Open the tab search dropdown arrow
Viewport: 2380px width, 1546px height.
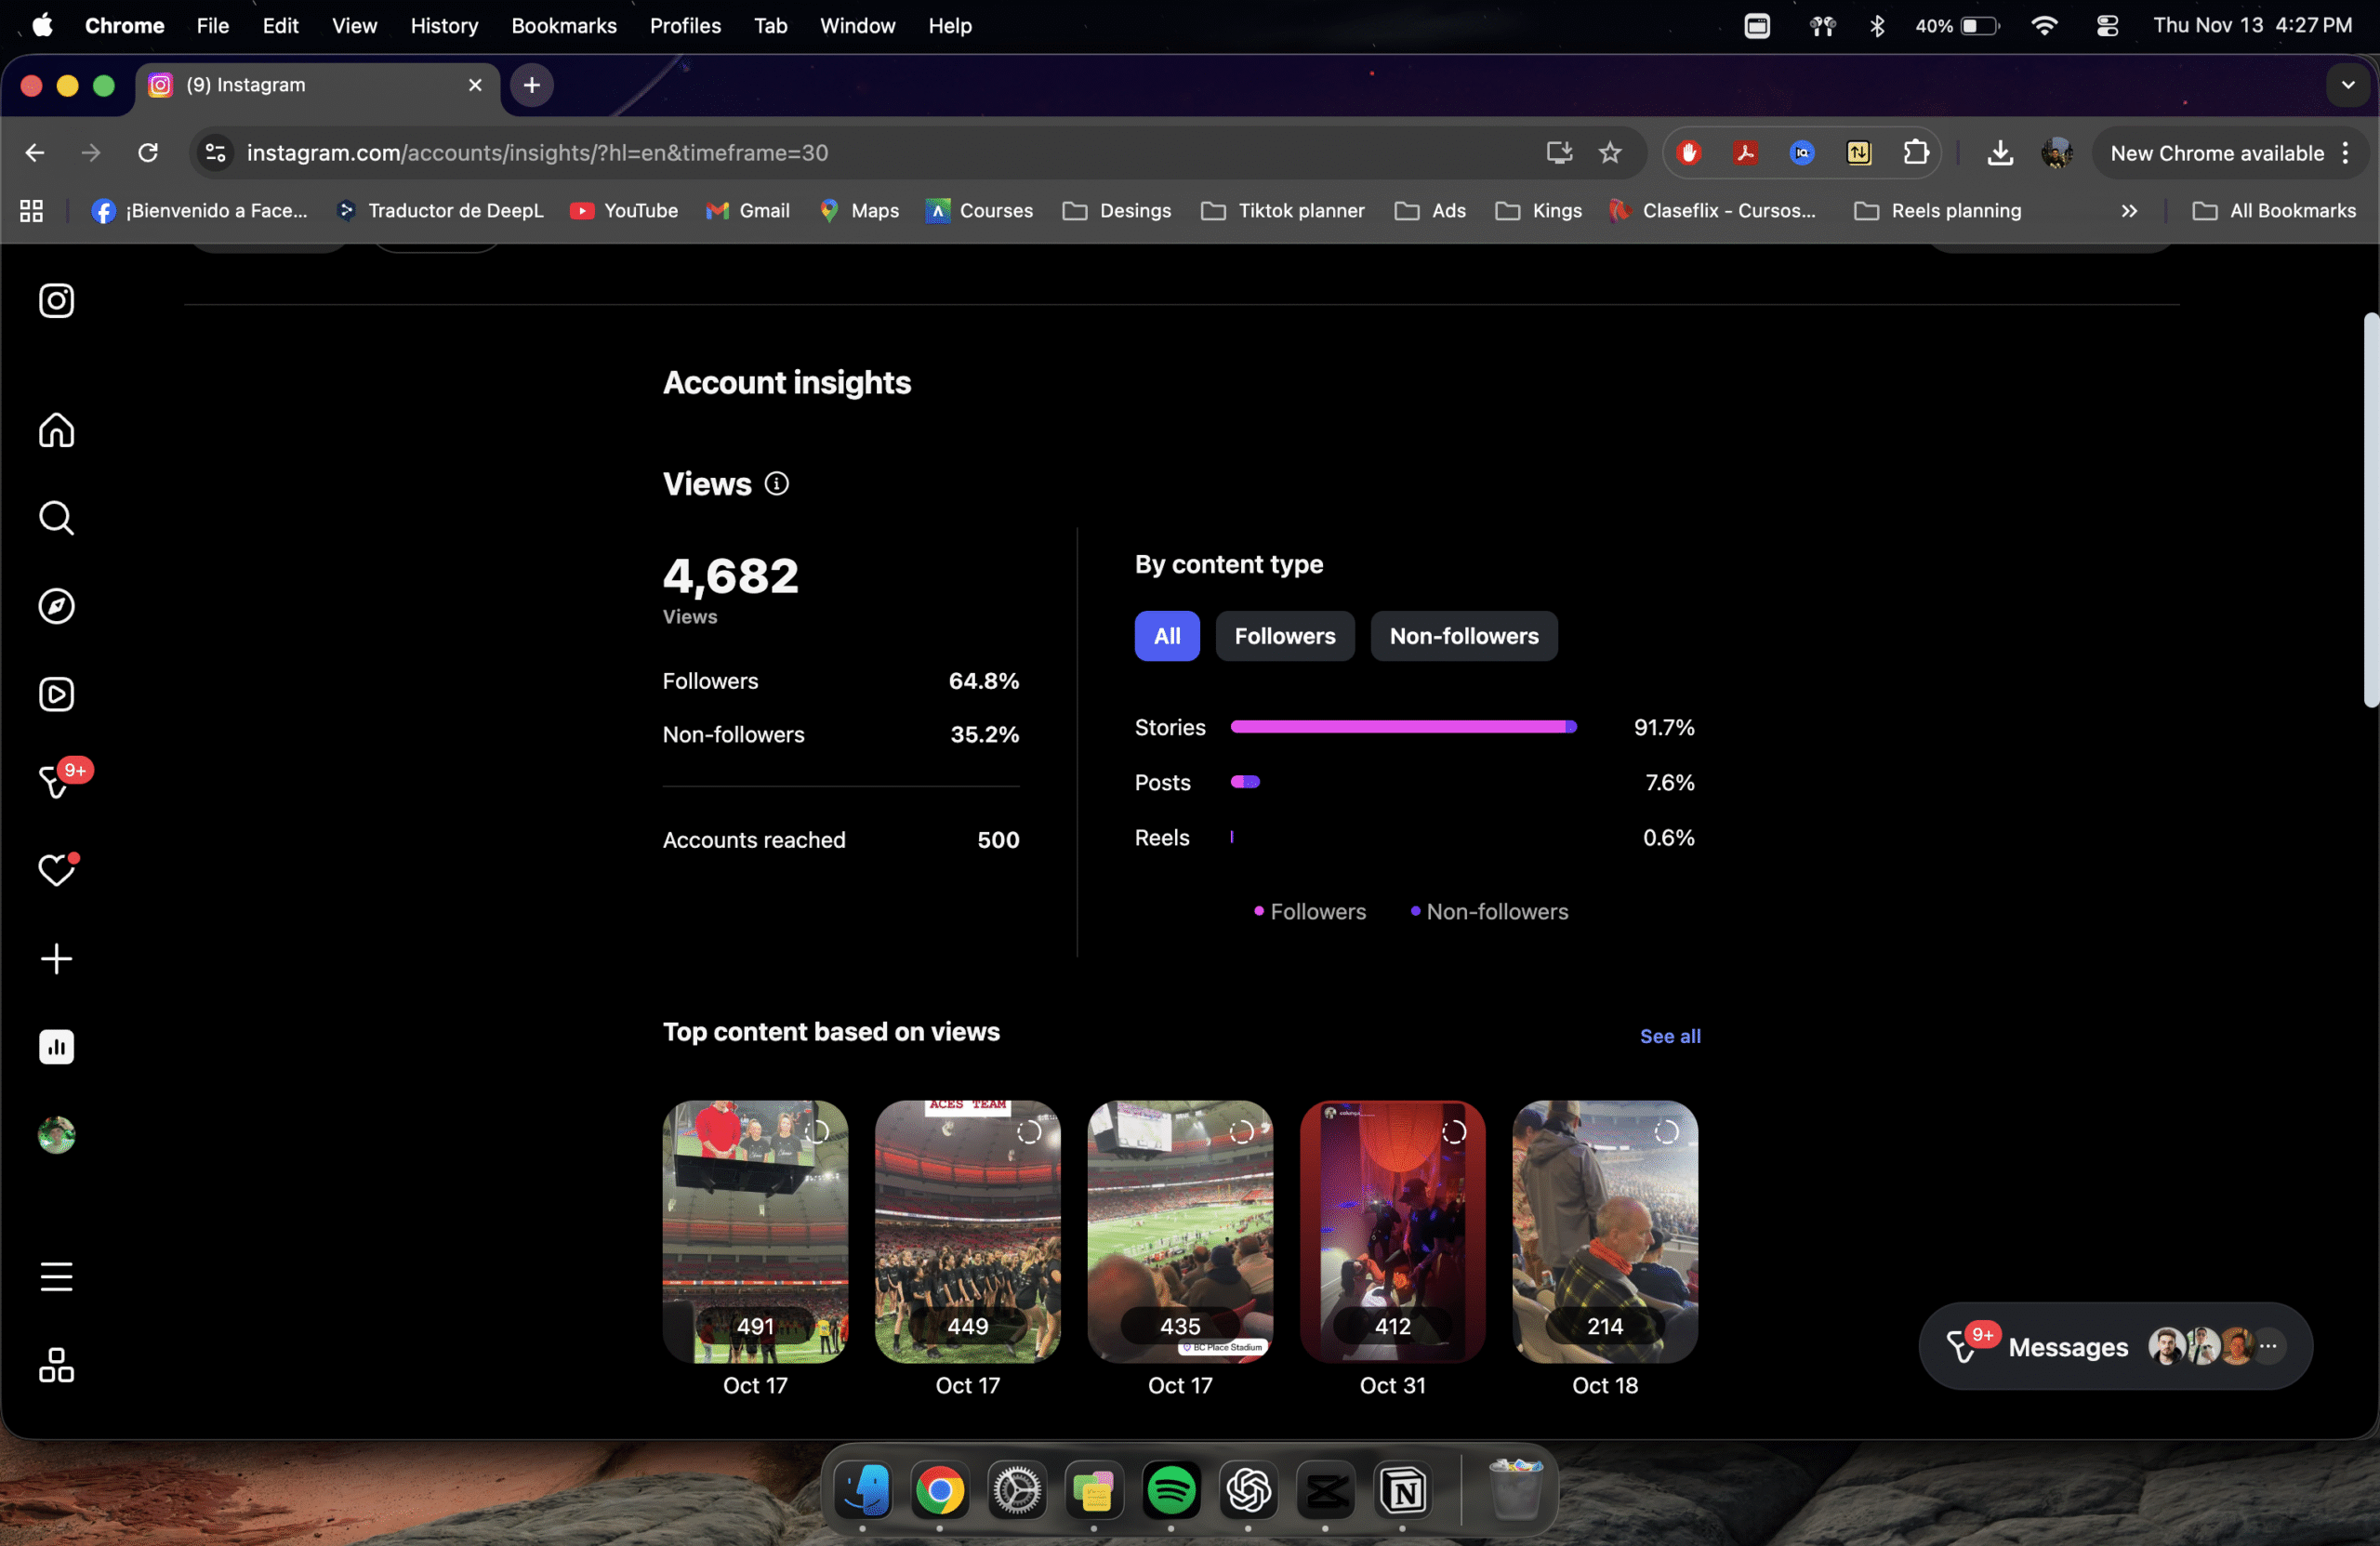[2347, 85]
